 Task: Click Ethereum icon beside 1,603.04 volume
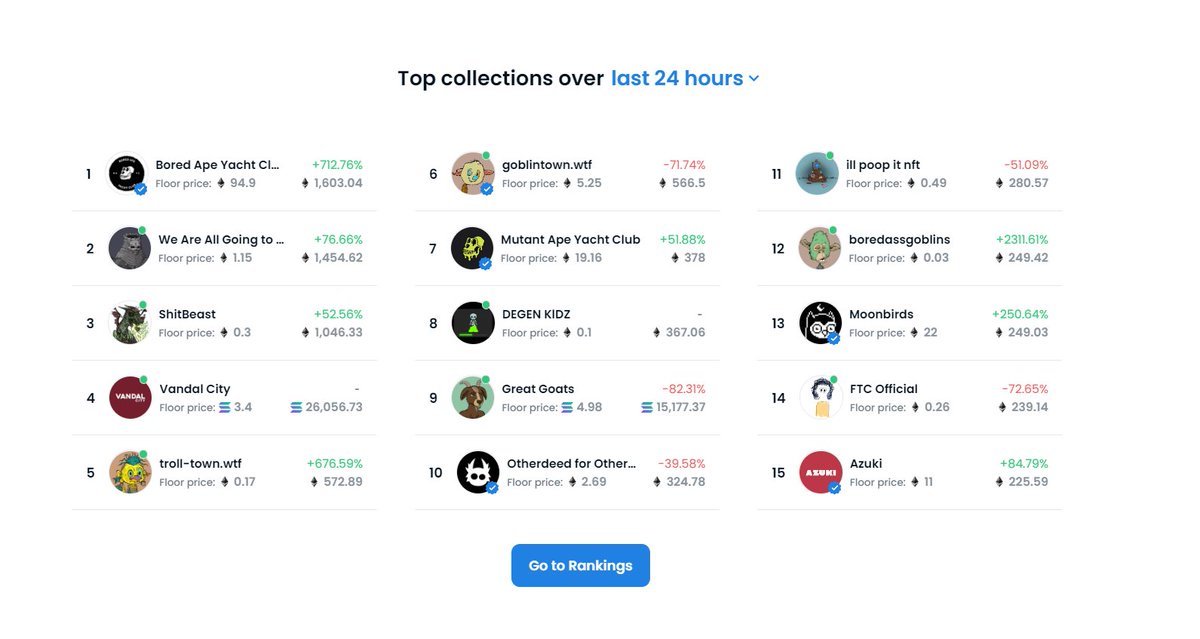(x=306, y=183)
